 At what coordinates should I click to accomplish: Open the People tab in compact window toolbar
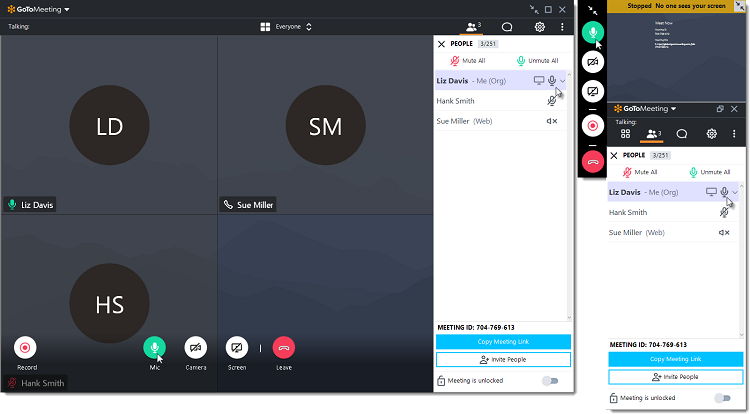click(x=654, y=134)
